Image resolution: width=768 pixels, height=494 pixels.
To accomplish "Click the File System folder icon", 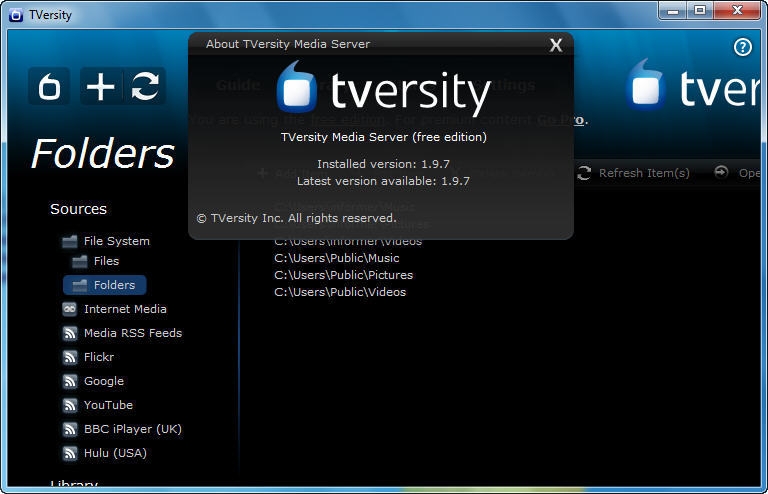I will pyautogui.click(x=70, y=241).
